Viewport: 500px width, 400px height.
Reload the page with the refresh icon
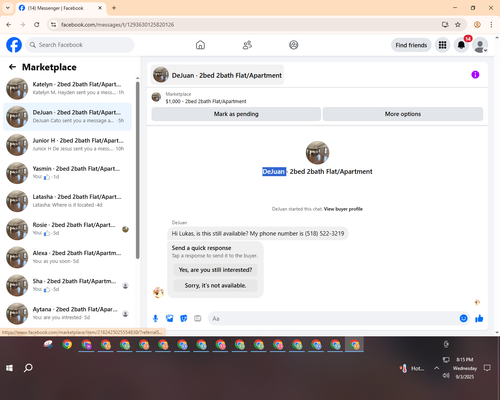click(x=37, y=25)
